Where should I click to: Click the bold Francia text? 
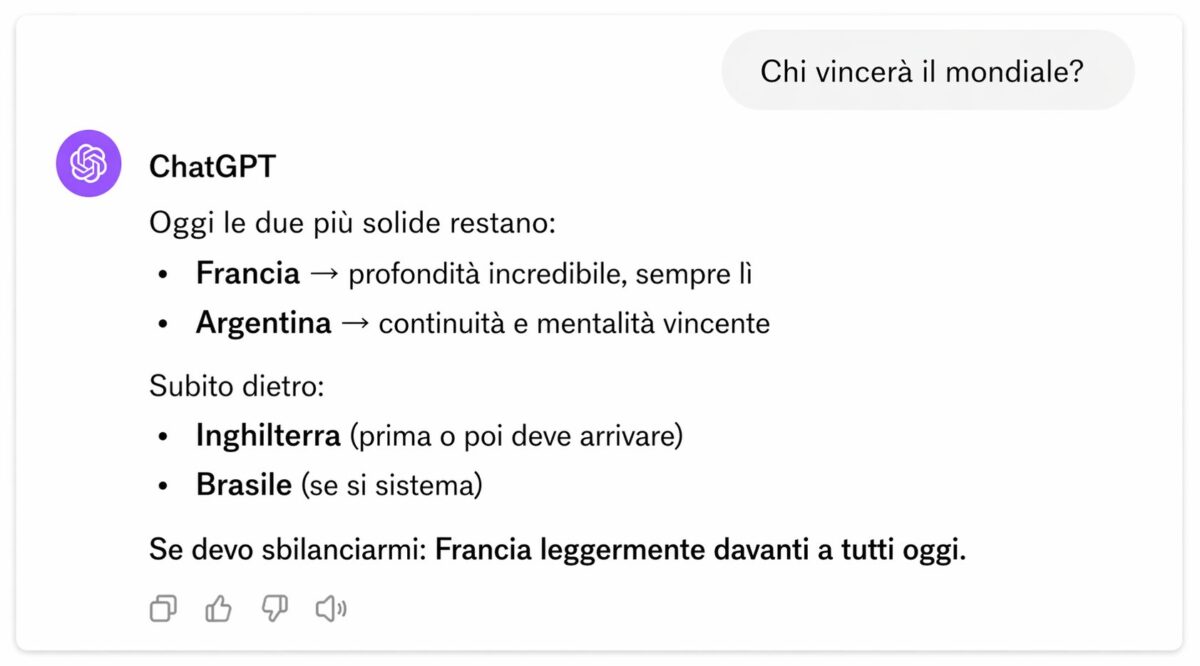point(246,273)
